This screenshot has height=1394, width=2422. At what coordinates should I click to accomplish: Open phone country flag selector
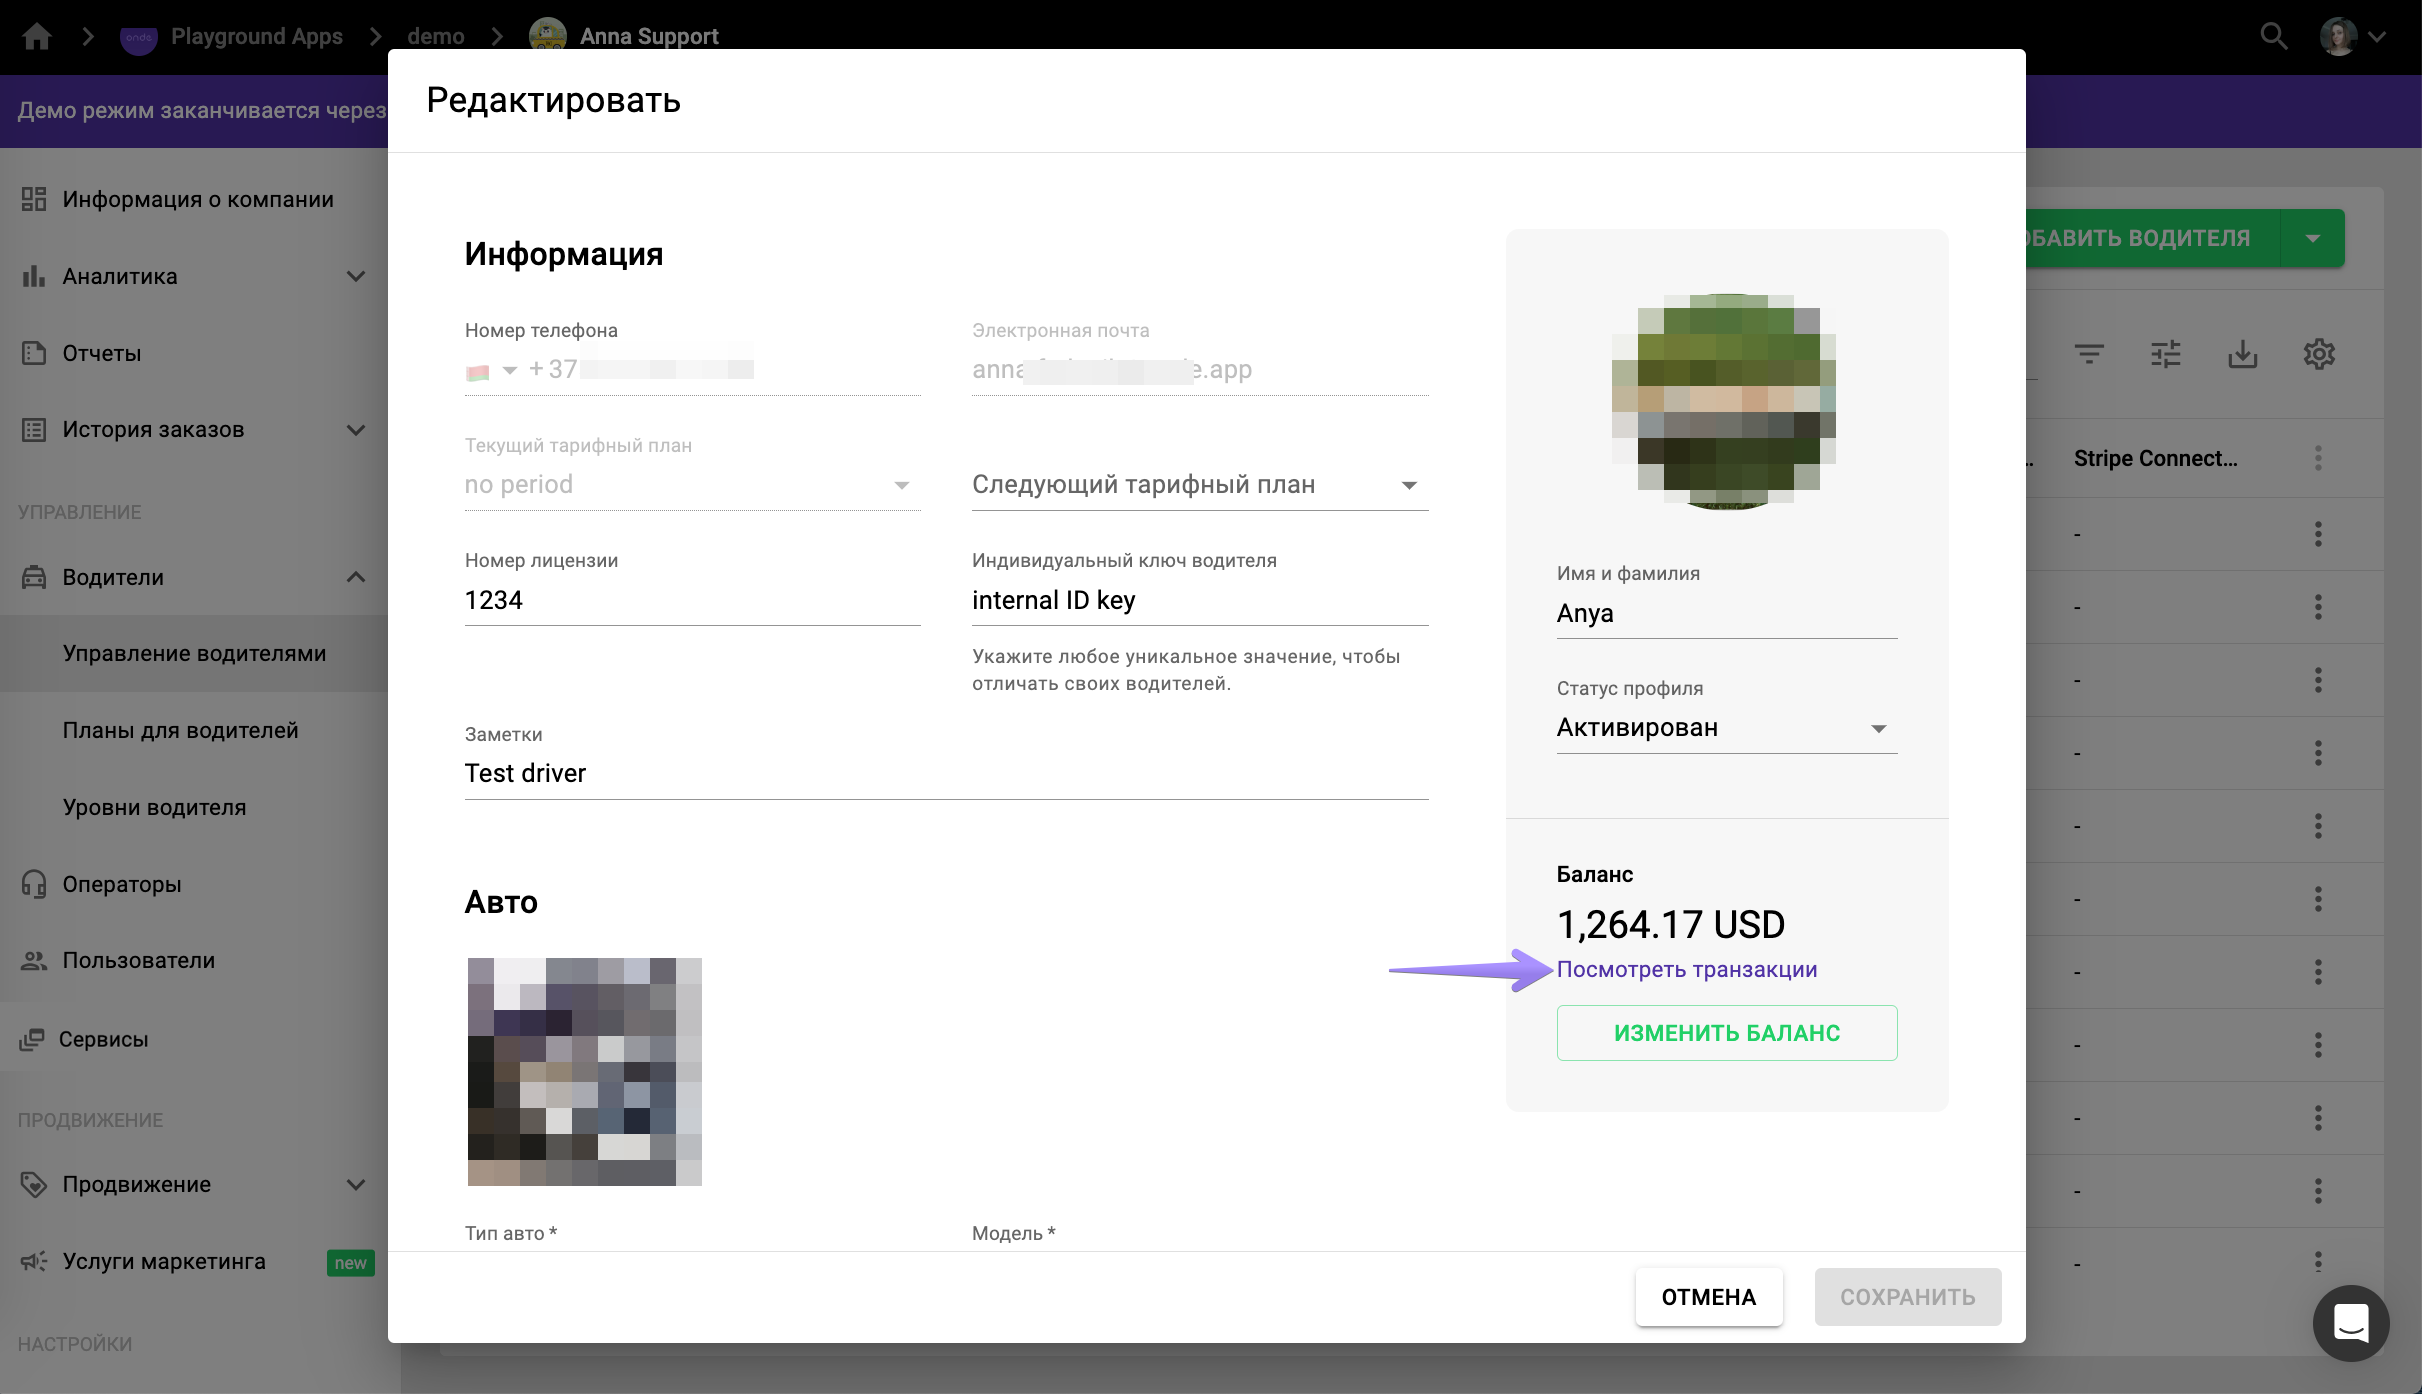pyautogui.click(x=490, y=371)
